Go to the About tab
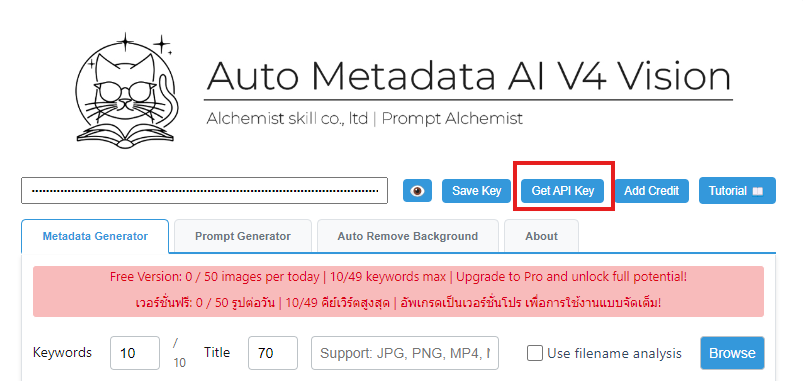The height and width of the screenshot is (381, 803). tap(541, 237)
